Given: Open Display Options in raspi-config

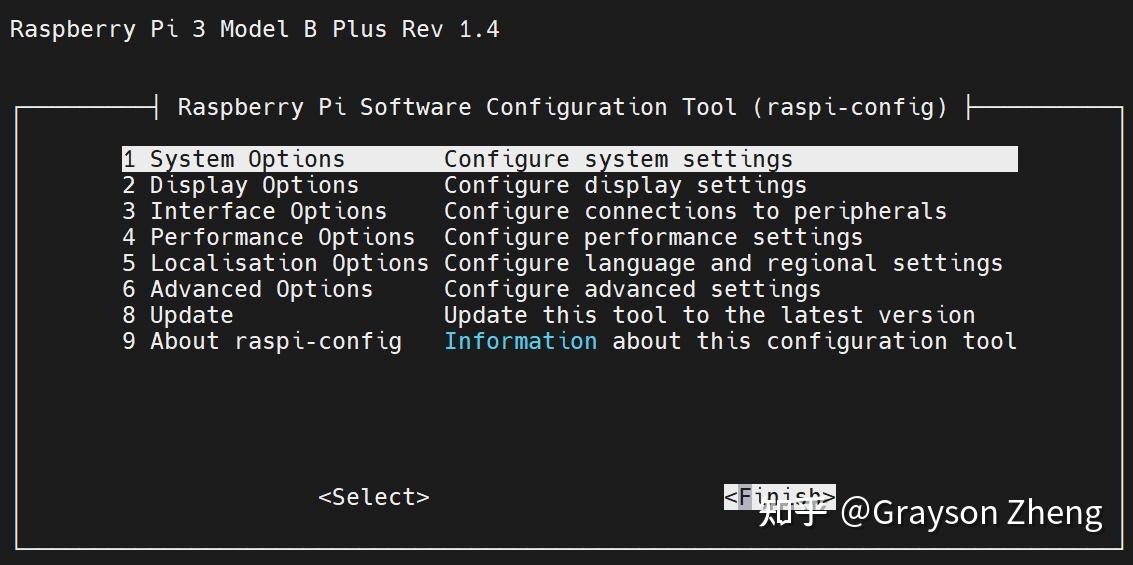Looking at the screenshot, I should pos(241,185).
